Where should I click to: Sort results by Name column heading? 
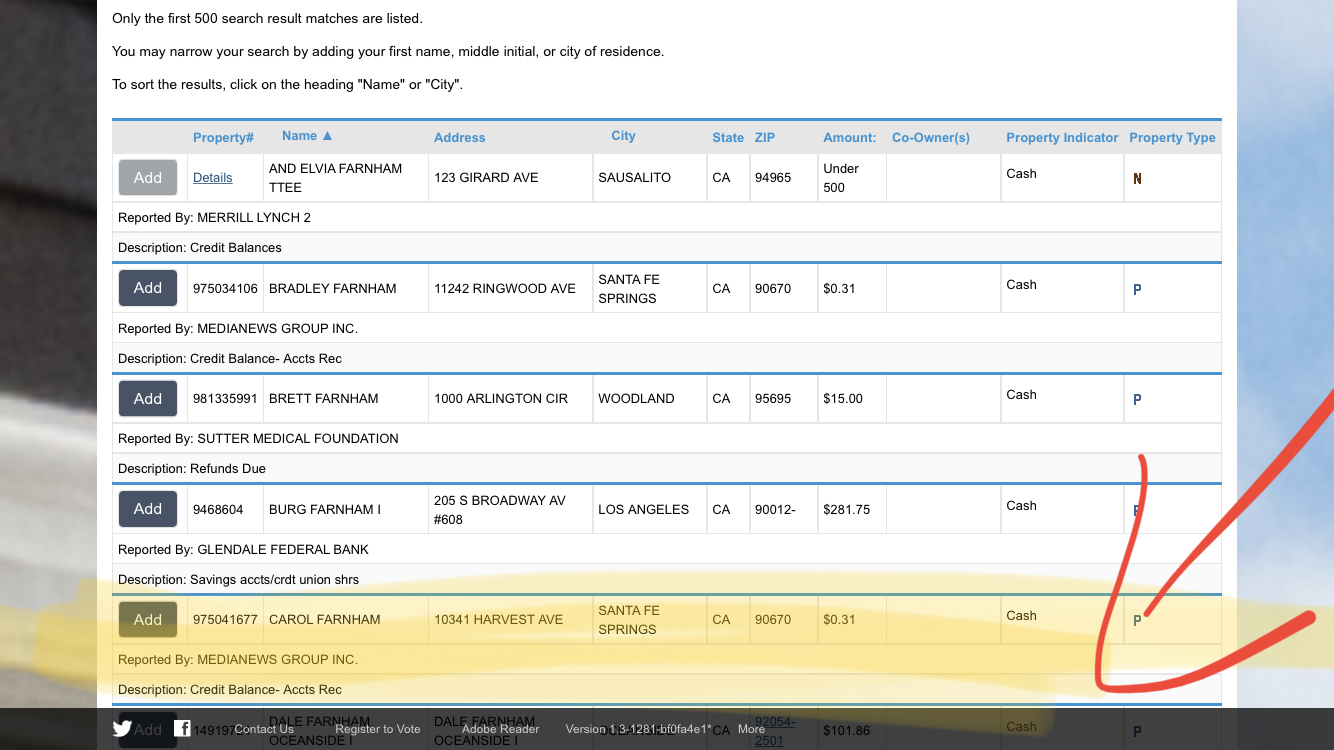(x=307, y=136)
